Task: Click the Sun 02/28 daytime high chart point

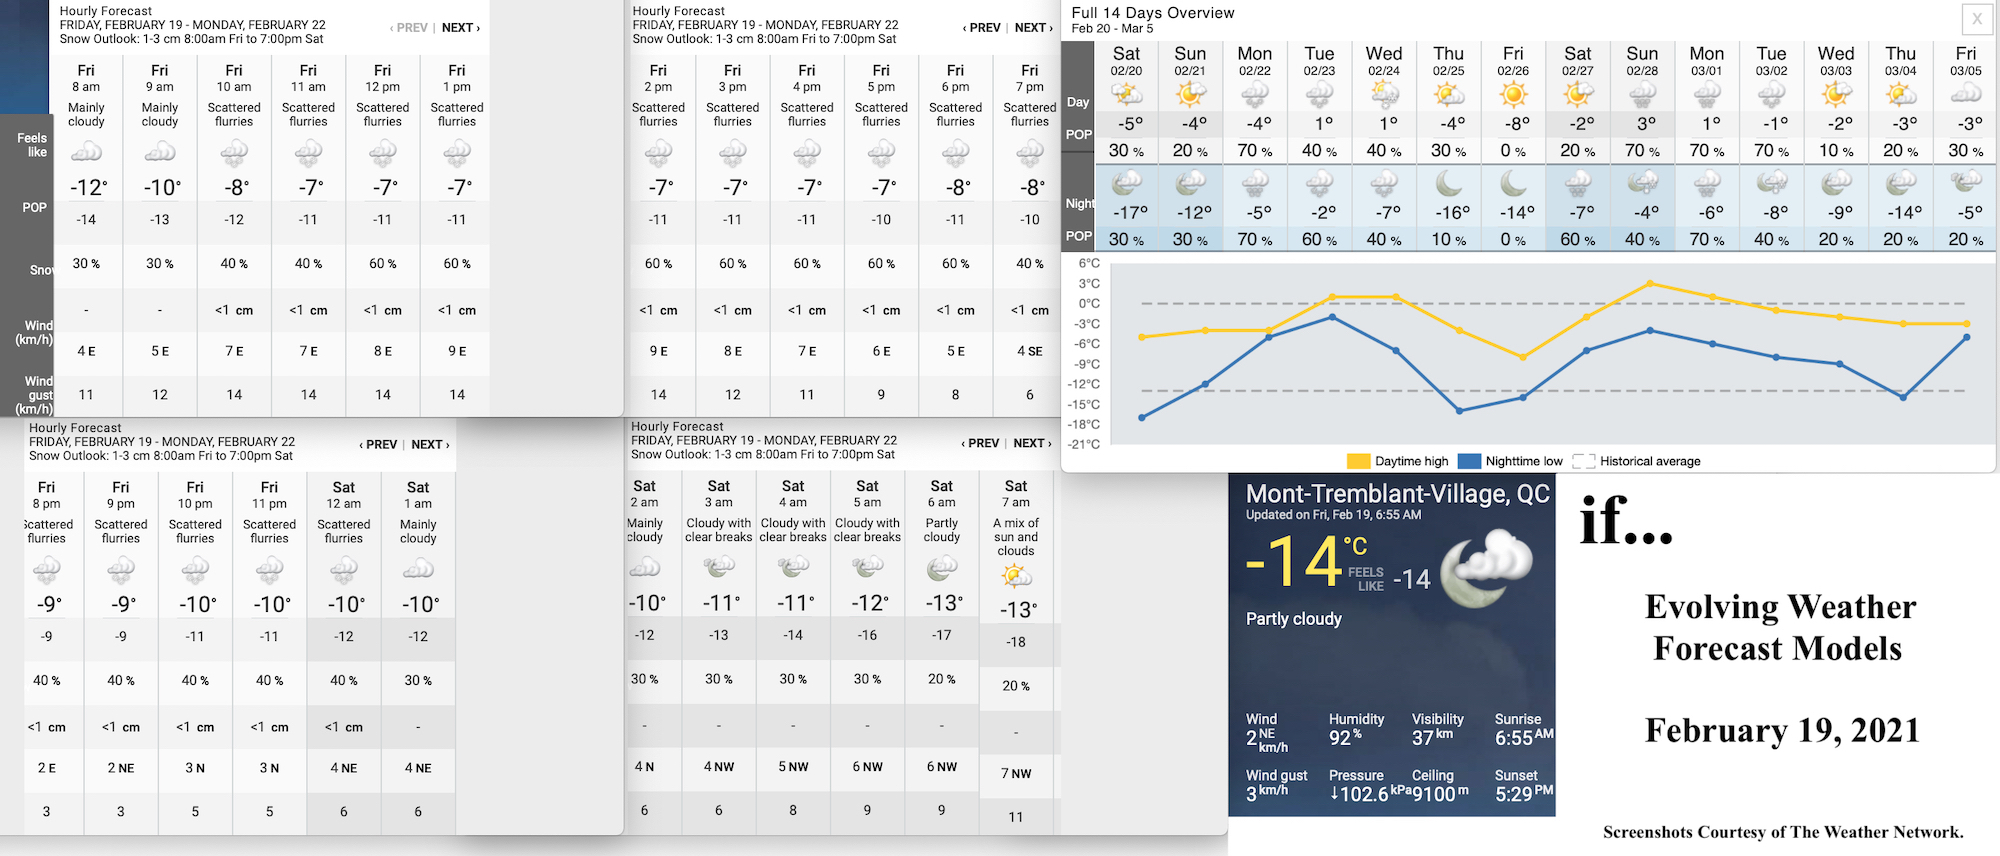Action: (x=1650, y=284)
